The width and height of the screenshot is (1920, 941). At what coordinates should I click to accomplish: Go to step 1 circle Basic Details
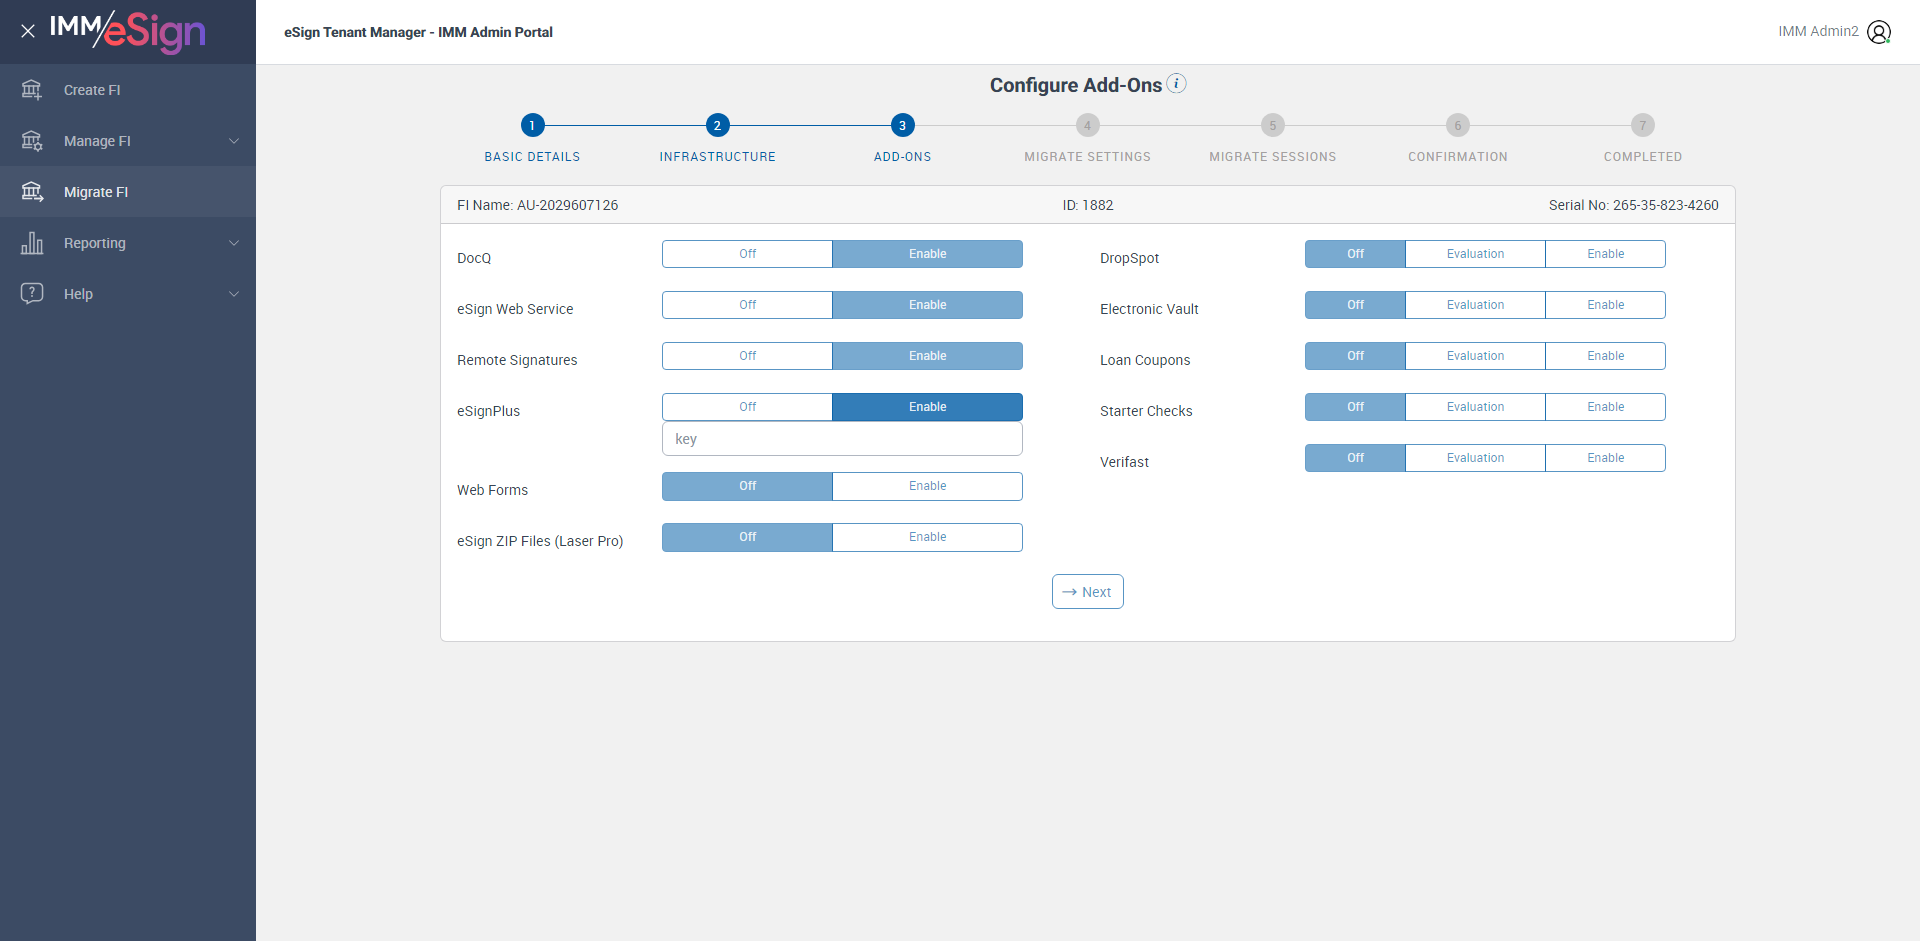coord(532,125)
